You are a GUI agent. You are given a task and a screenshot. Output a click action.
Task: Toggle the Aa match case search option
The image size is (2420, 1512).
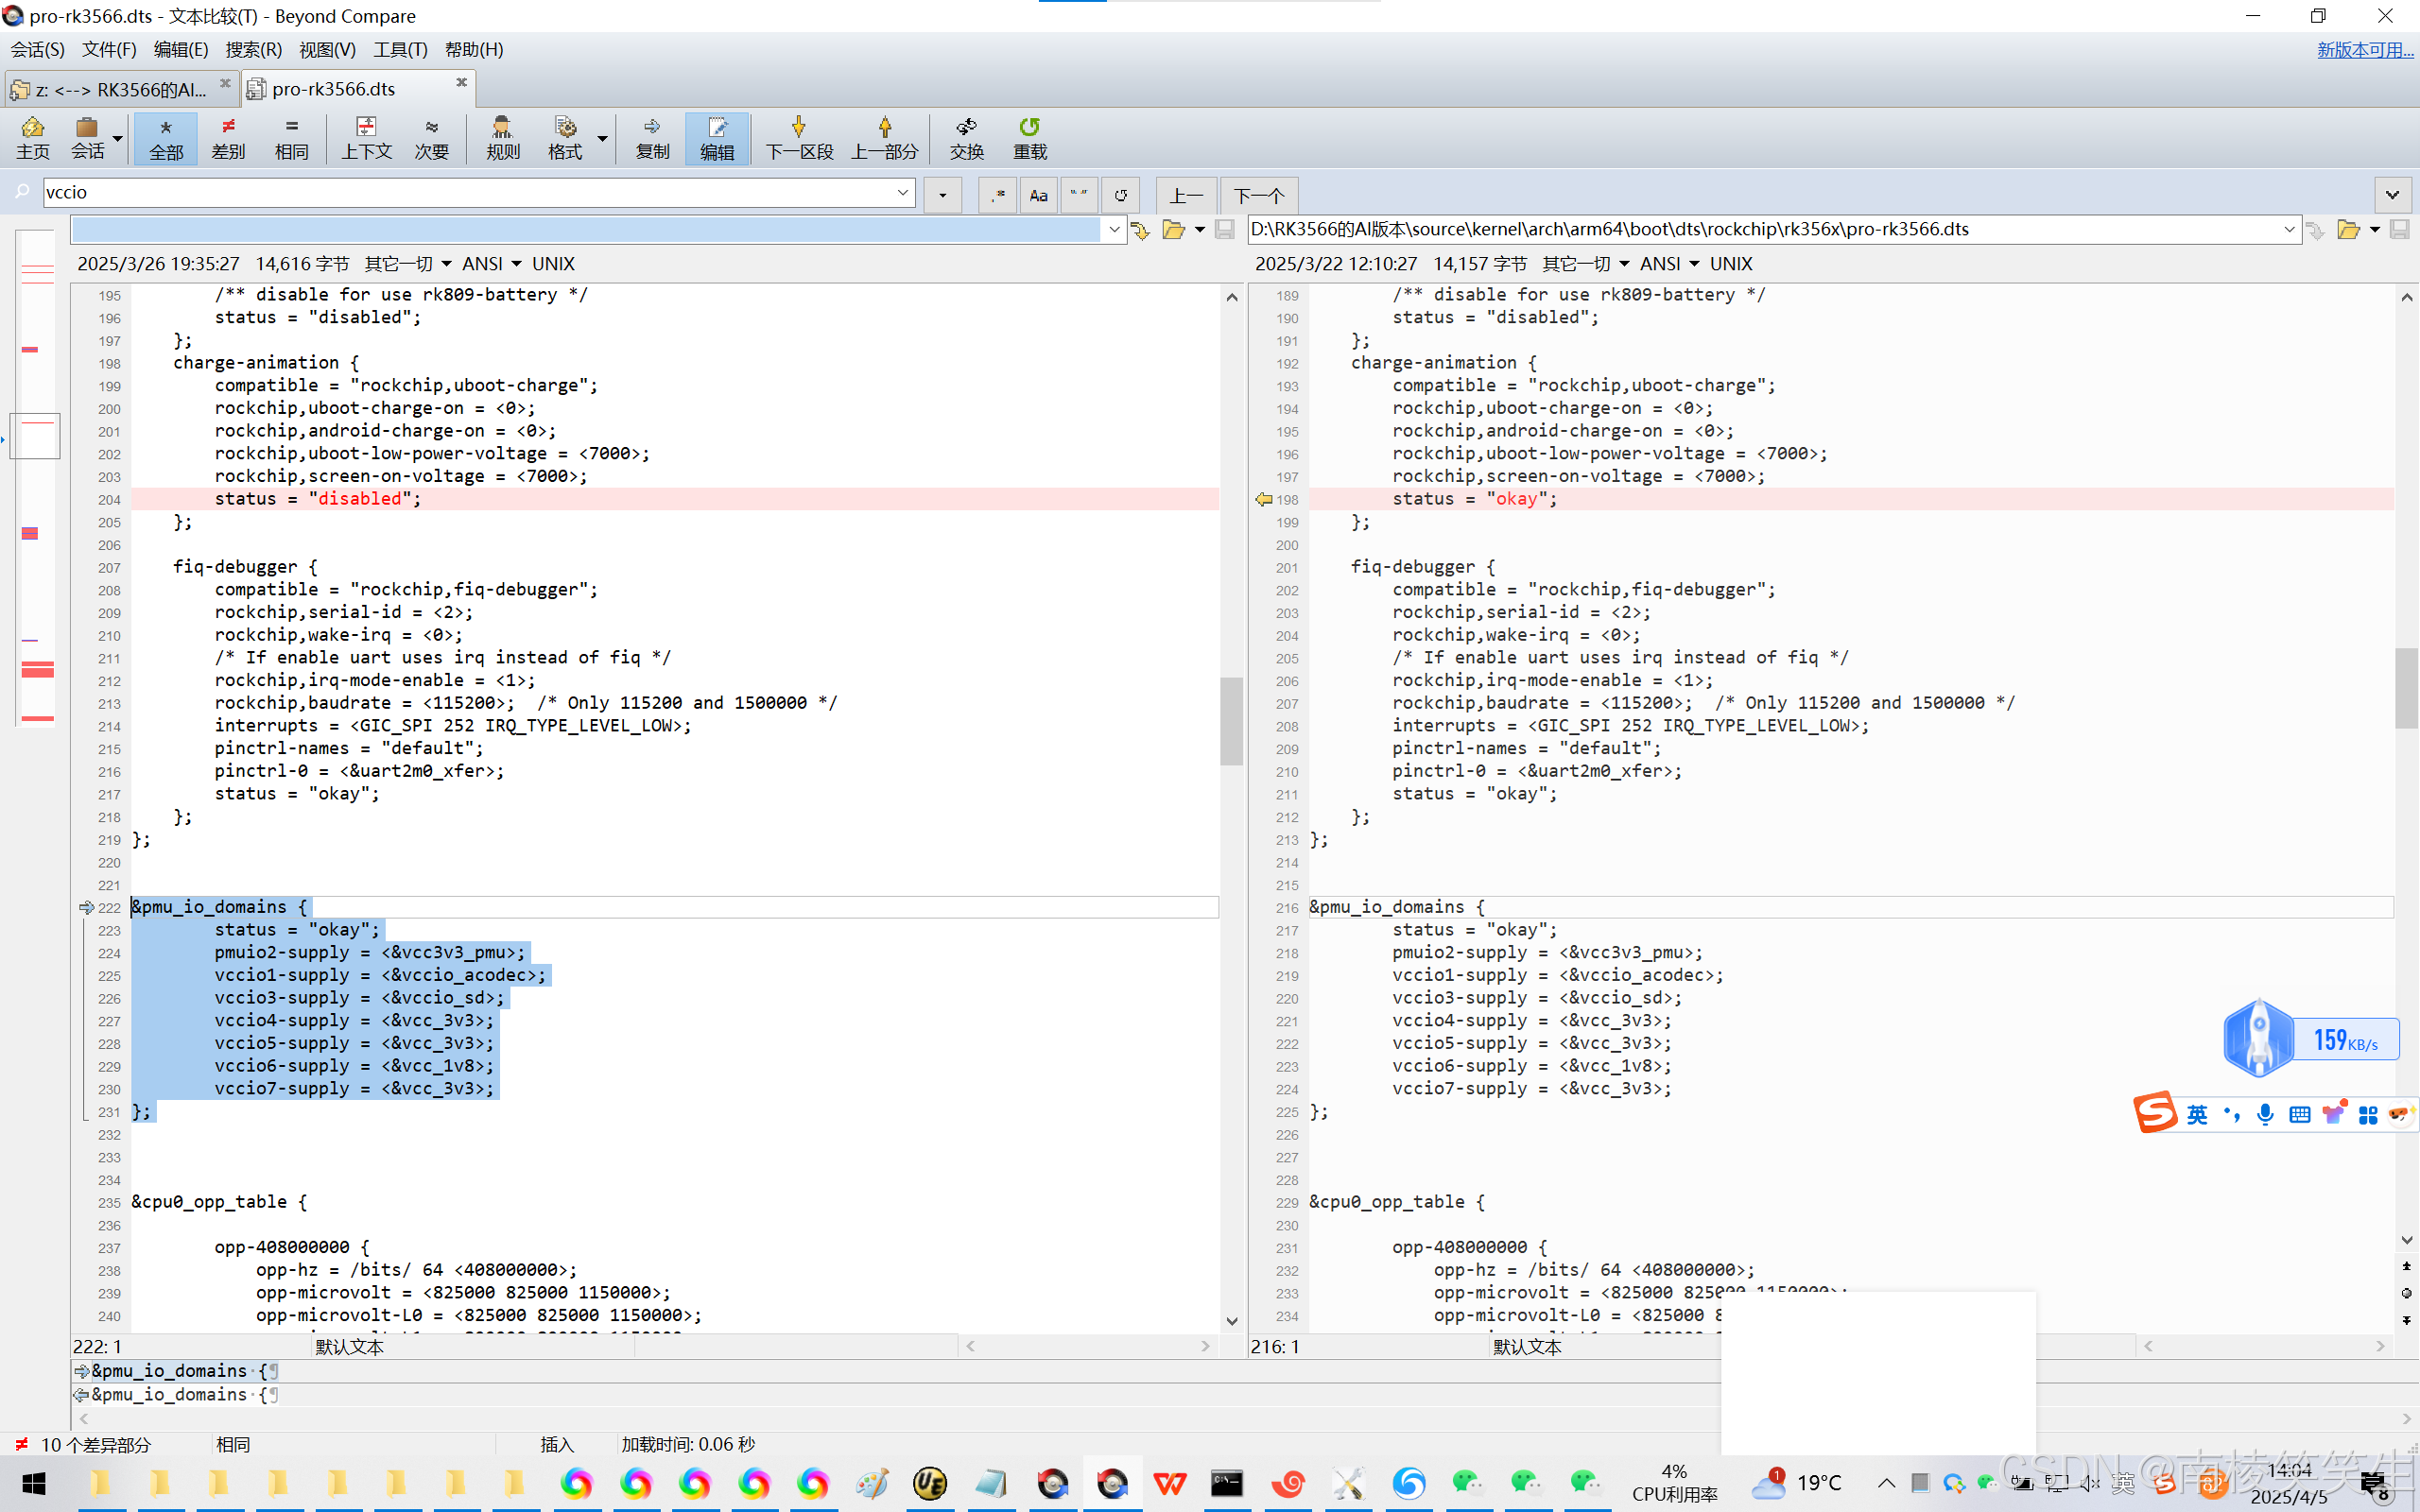click(1038, 195)
